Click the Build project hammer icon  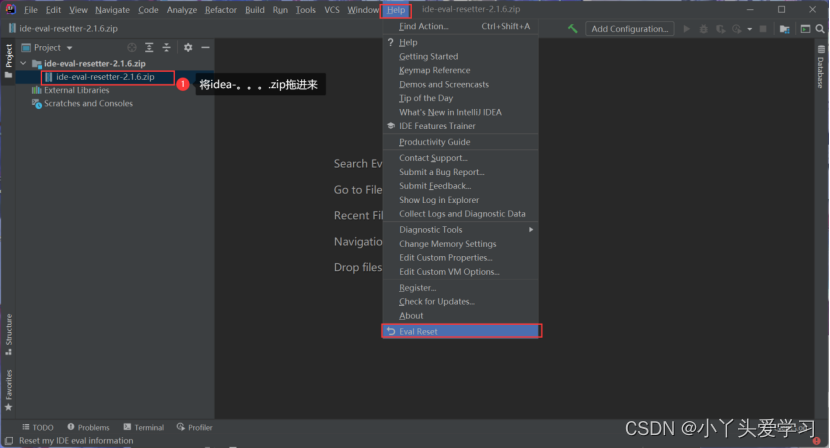click(572, 29)
